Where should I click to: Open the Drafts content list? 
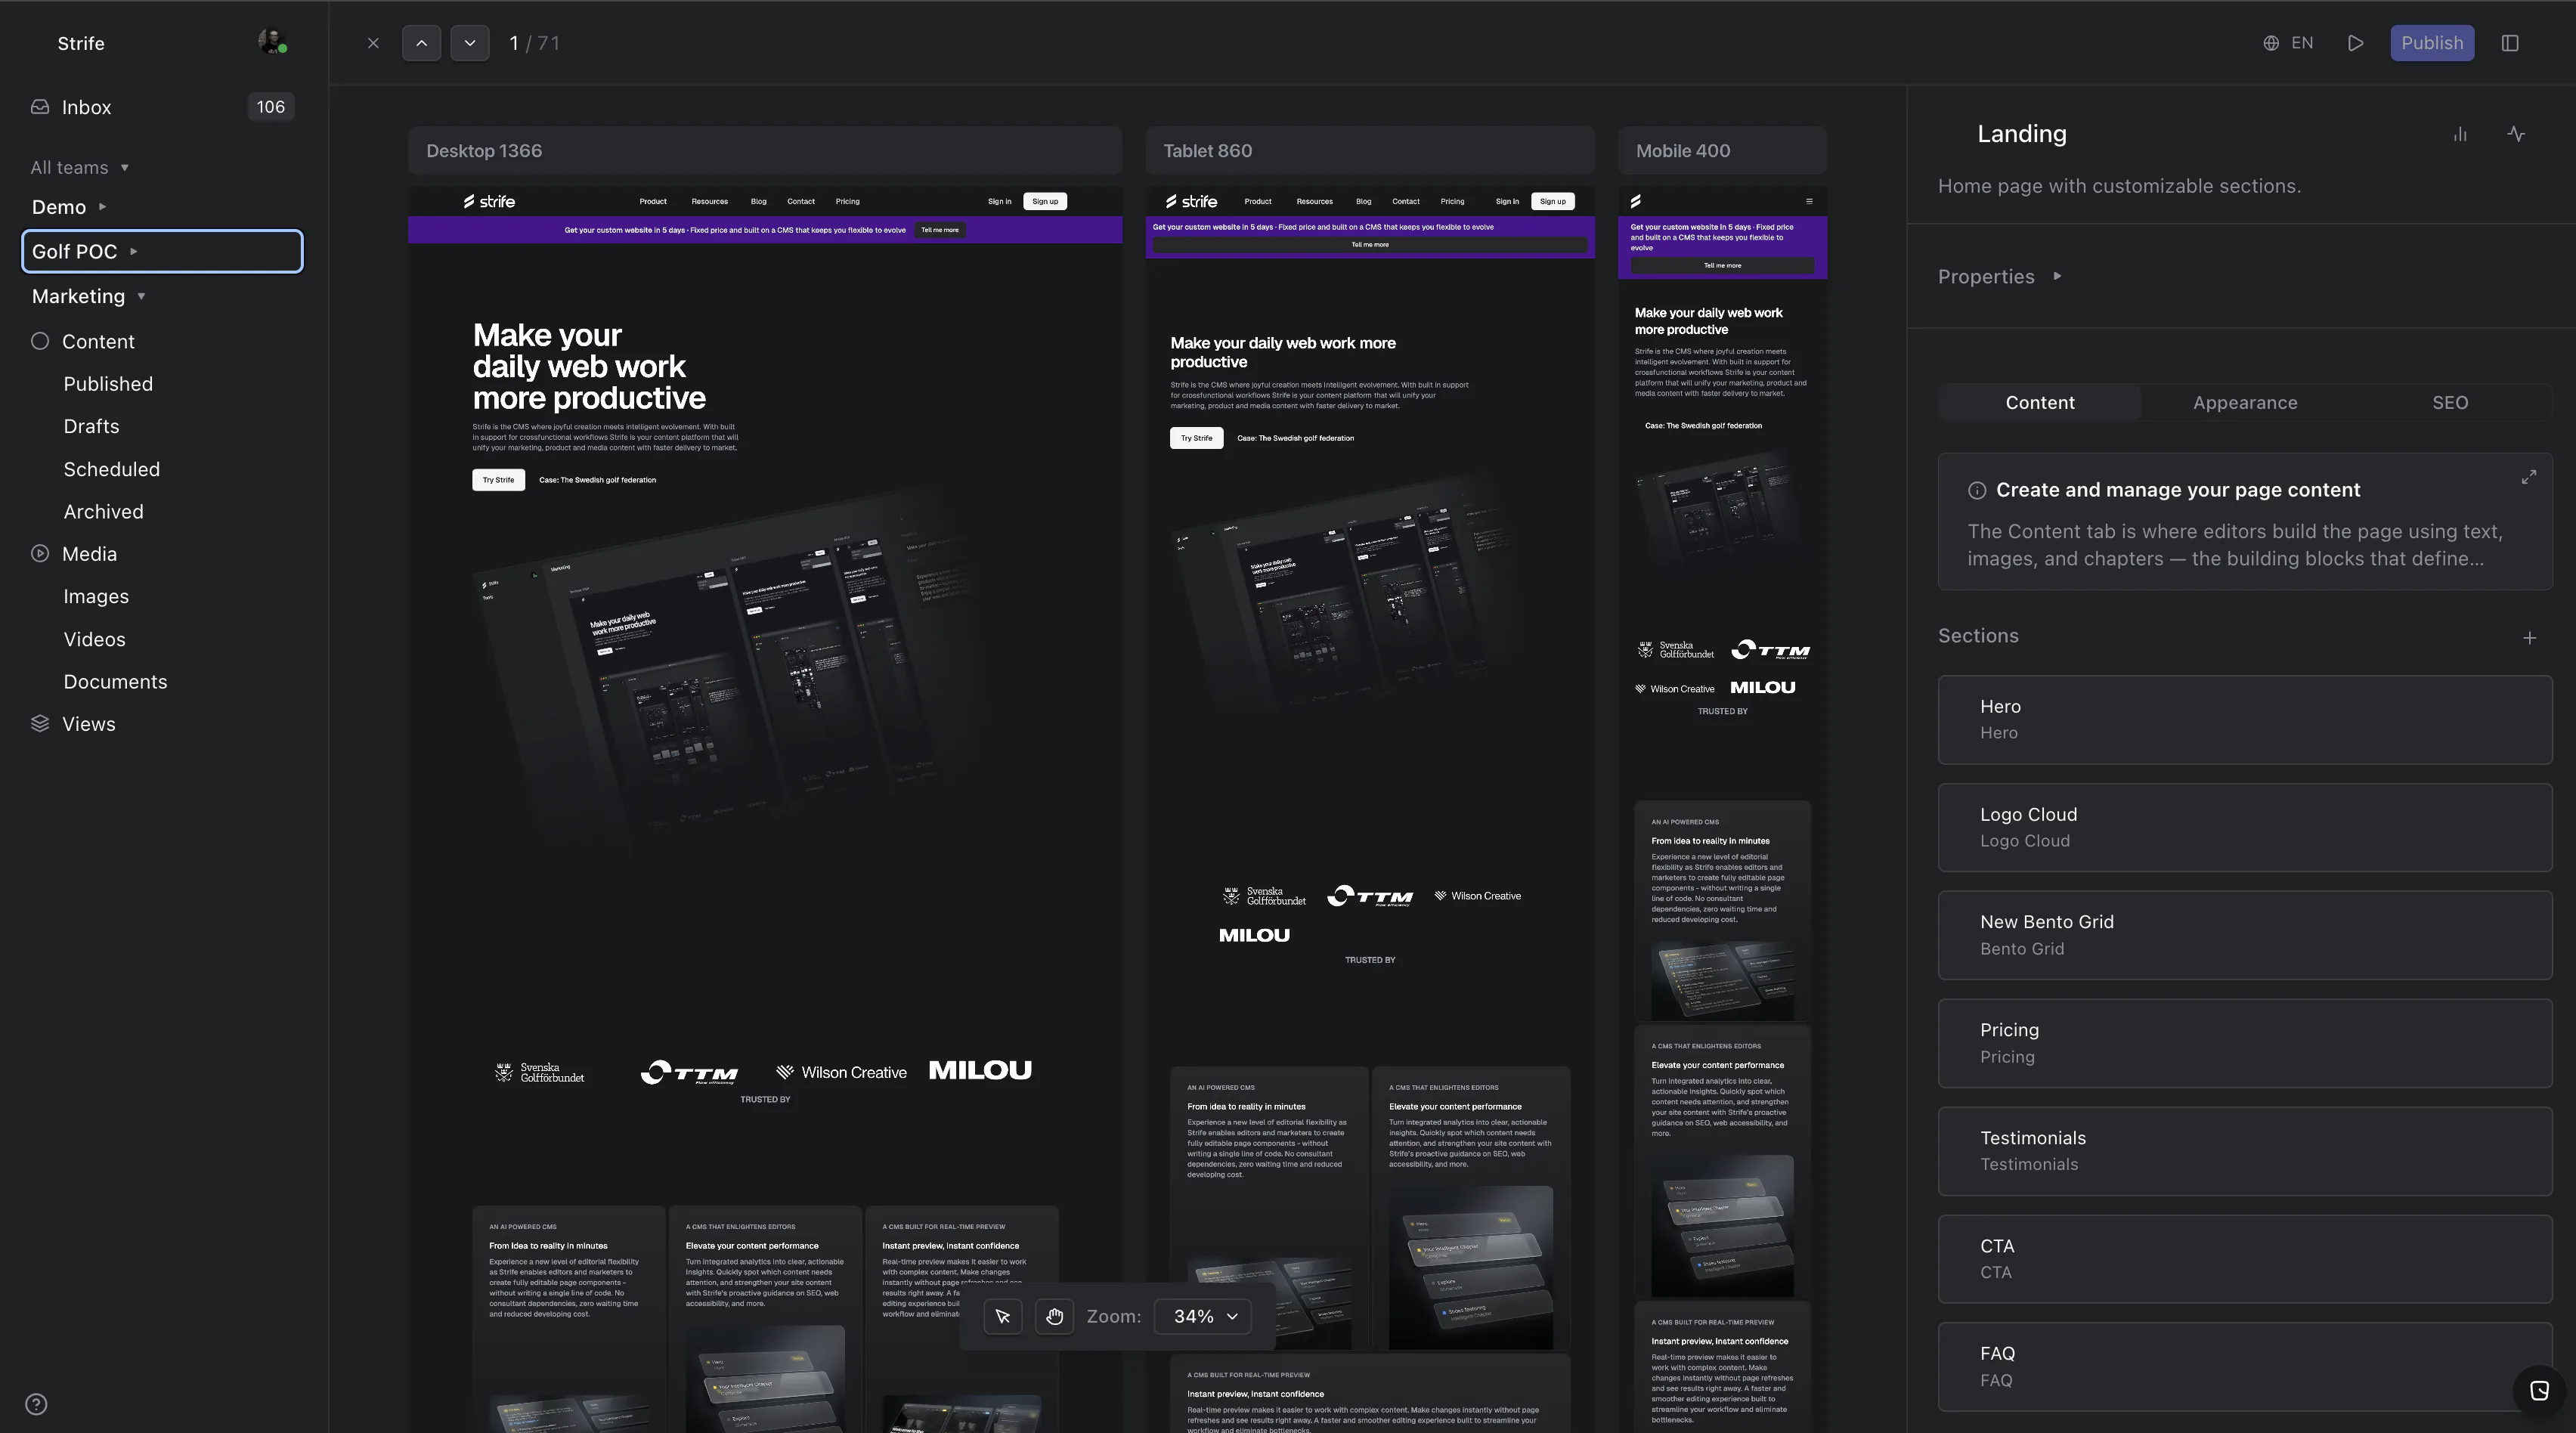[91, 426]
